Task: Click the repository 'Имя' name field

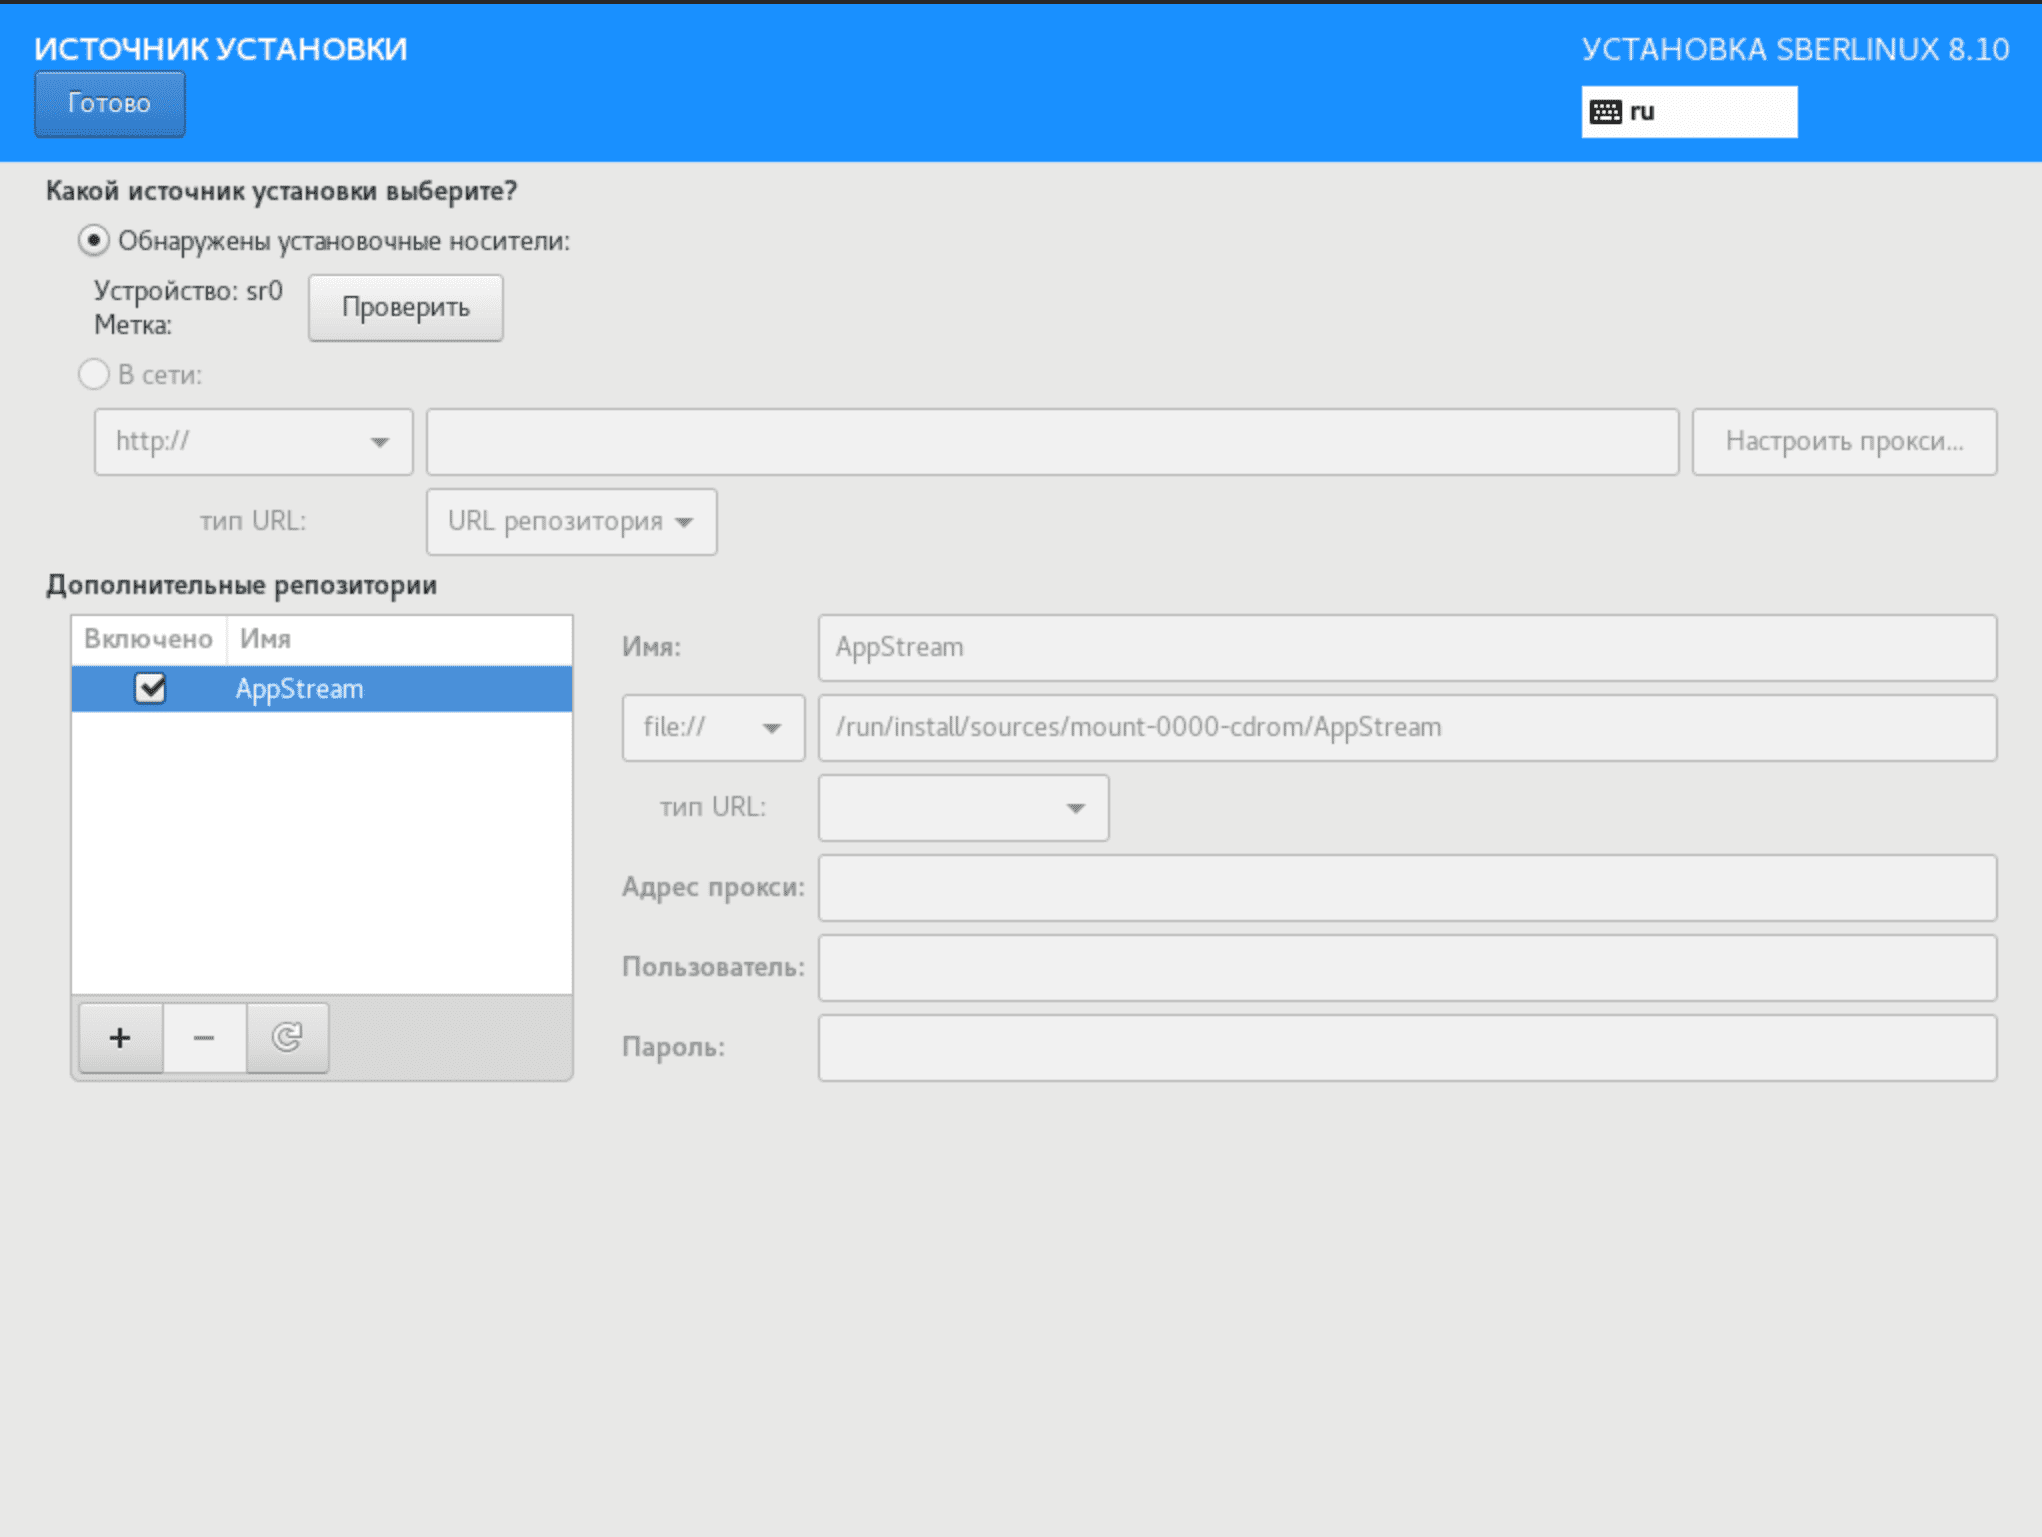Action: pyautogui.click(x=1407, y=647)
